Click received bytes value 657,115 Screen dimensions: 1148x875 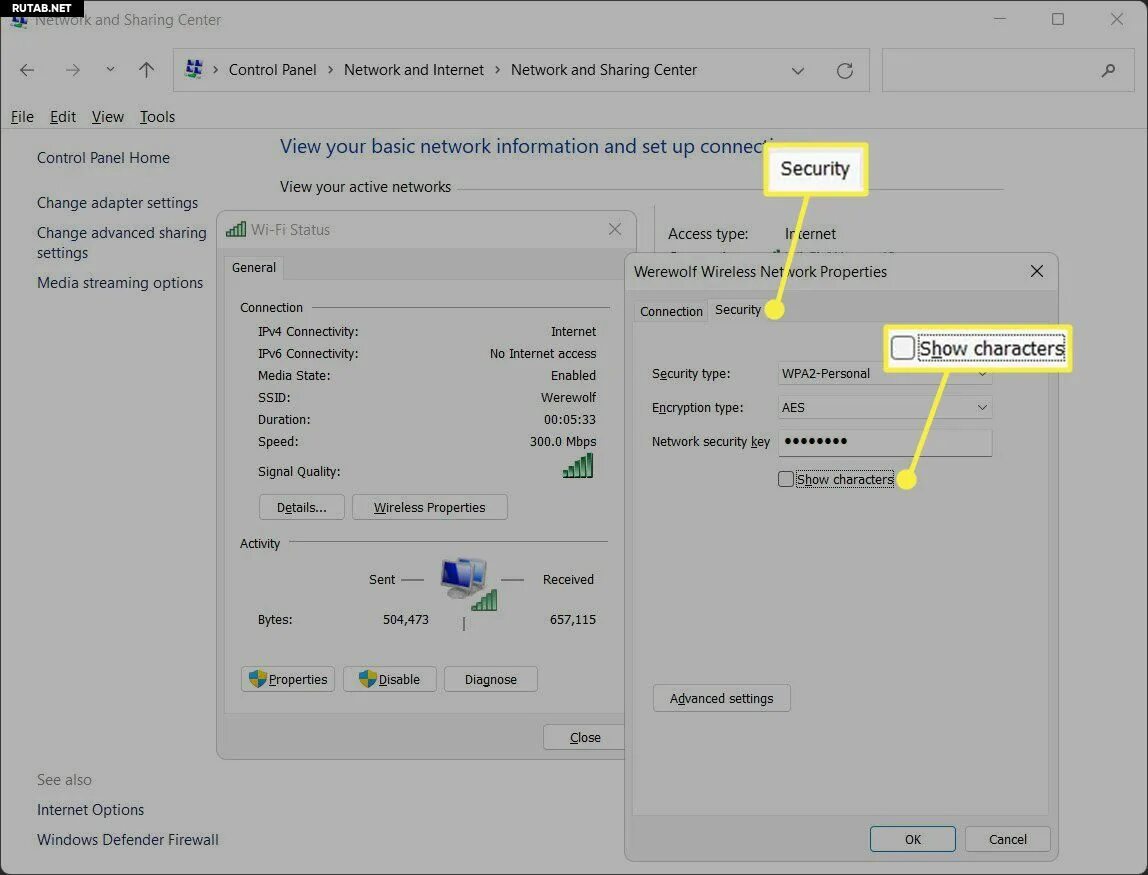573,619
